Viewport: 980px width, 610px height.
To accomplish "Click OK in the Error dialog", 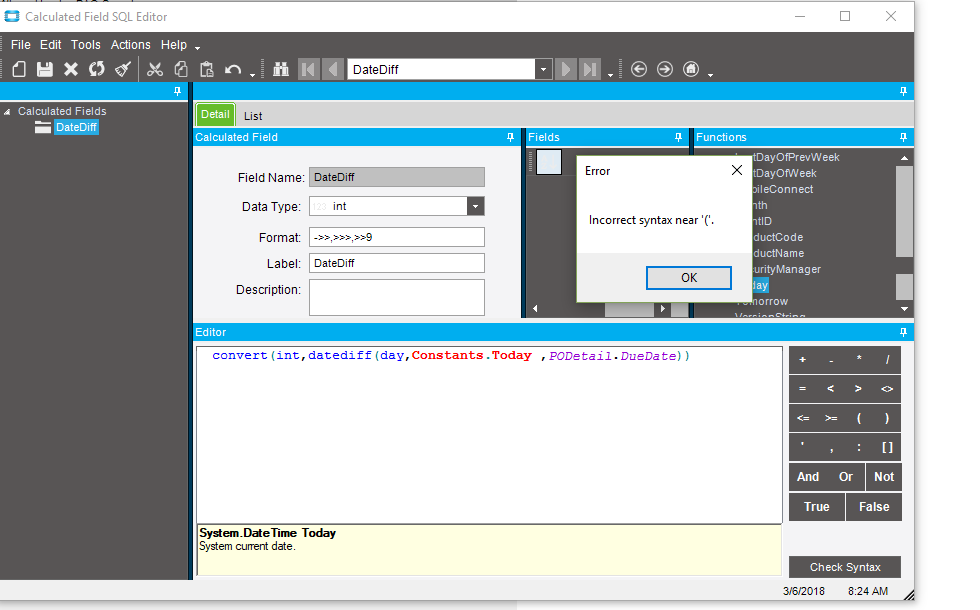I will pos(688,278).
